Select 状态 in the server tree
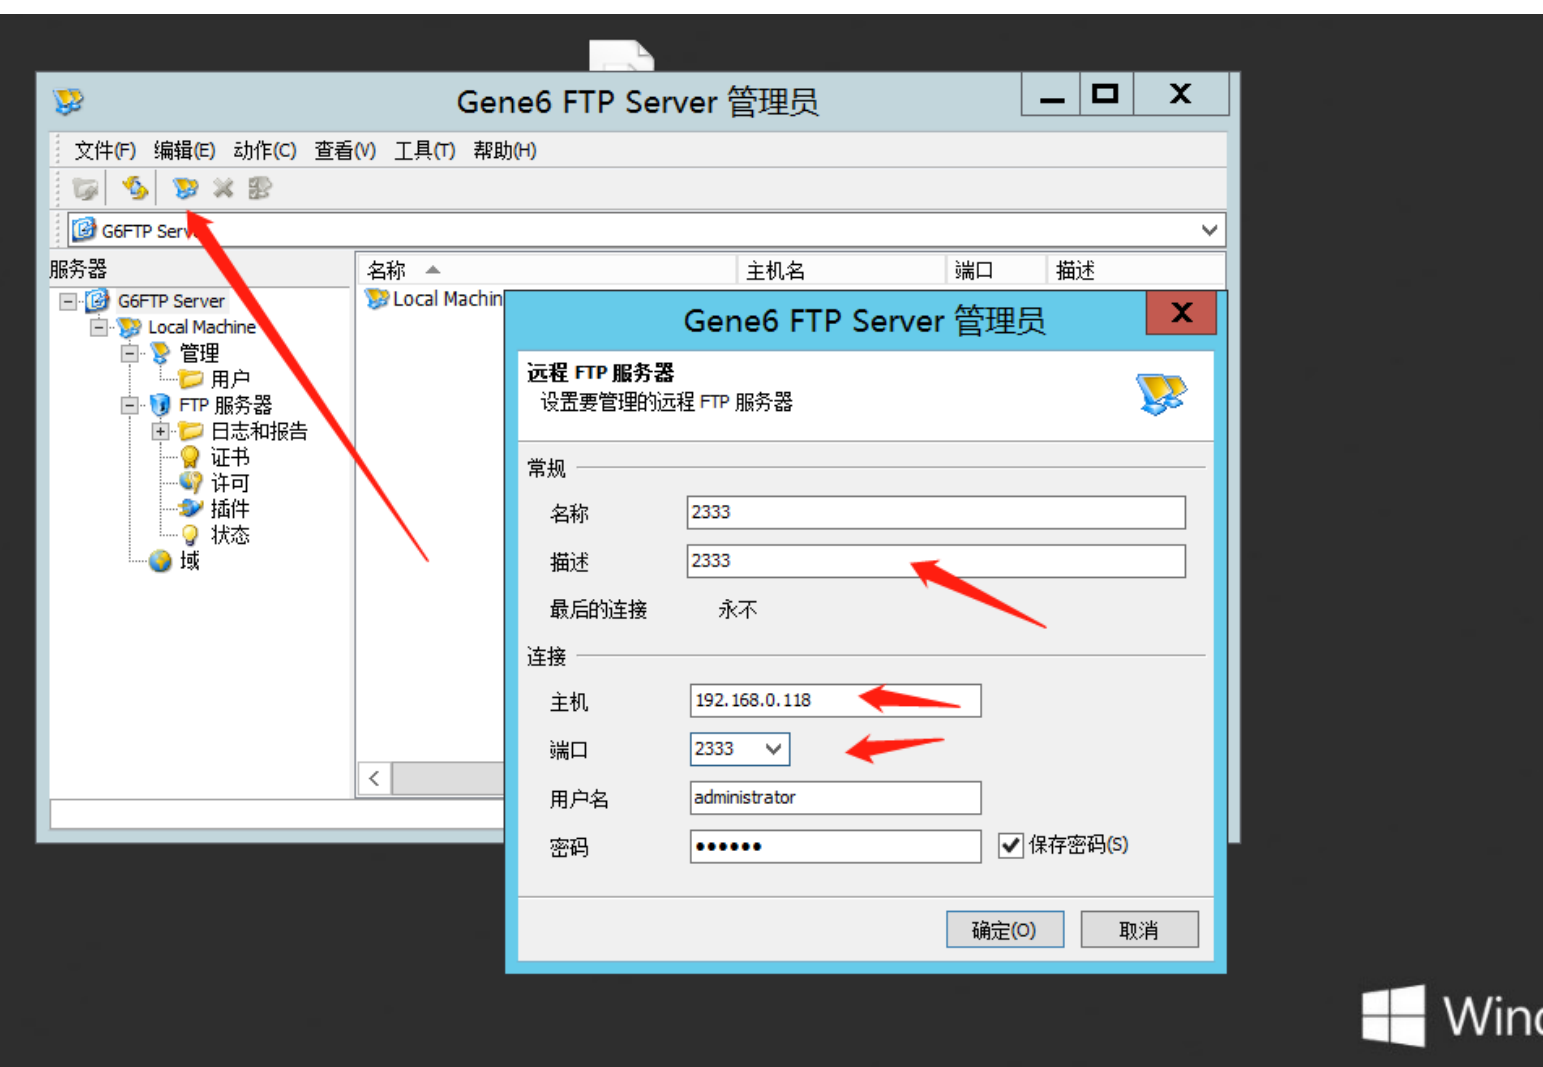 pyautogui.click(x=230, y=535)
